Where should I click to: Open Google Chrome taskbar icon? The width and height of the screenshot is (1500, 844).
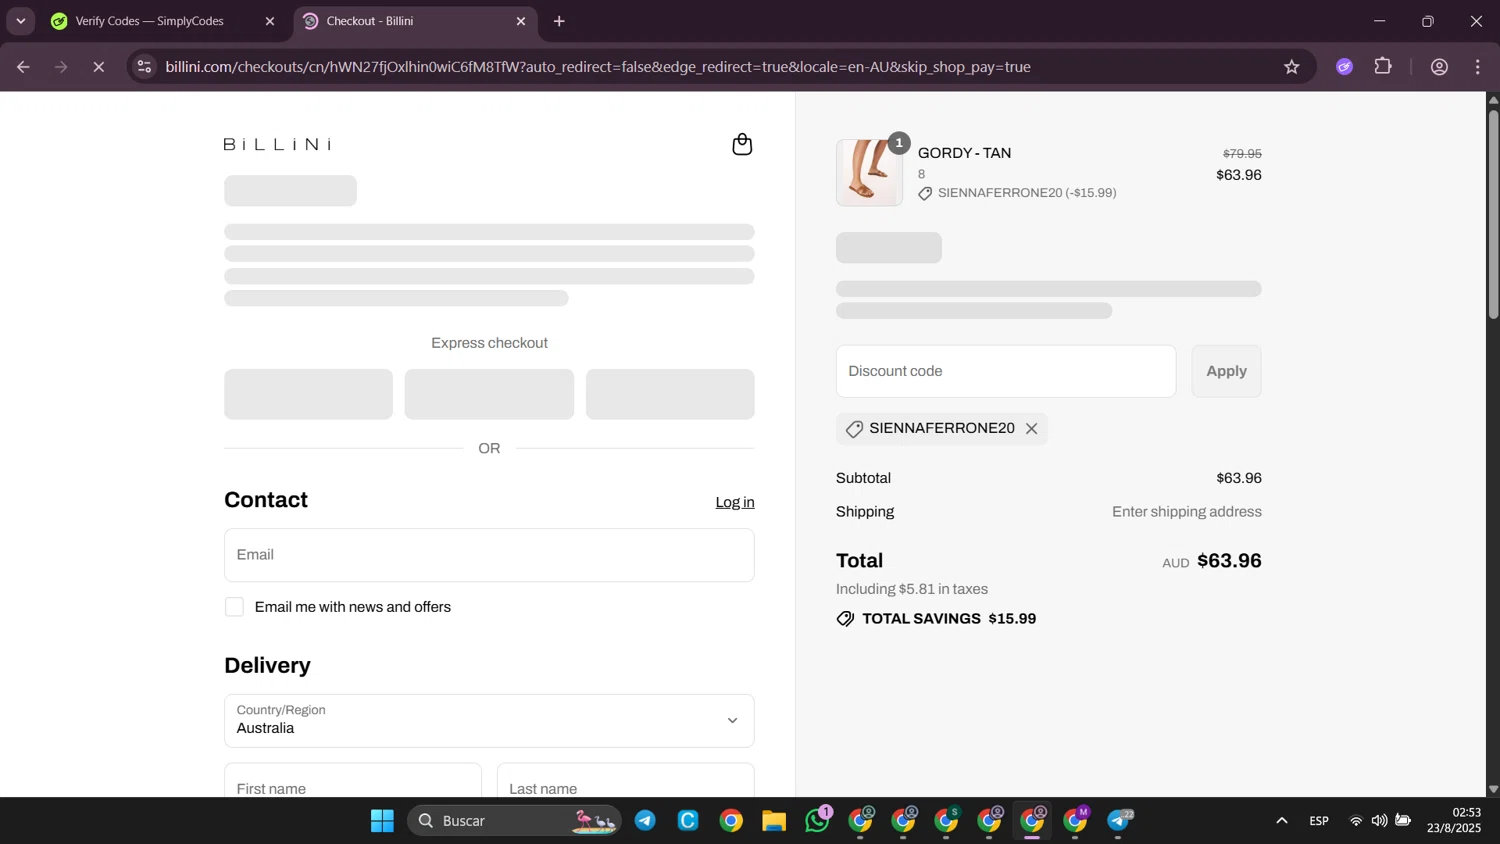coord(731,821)
